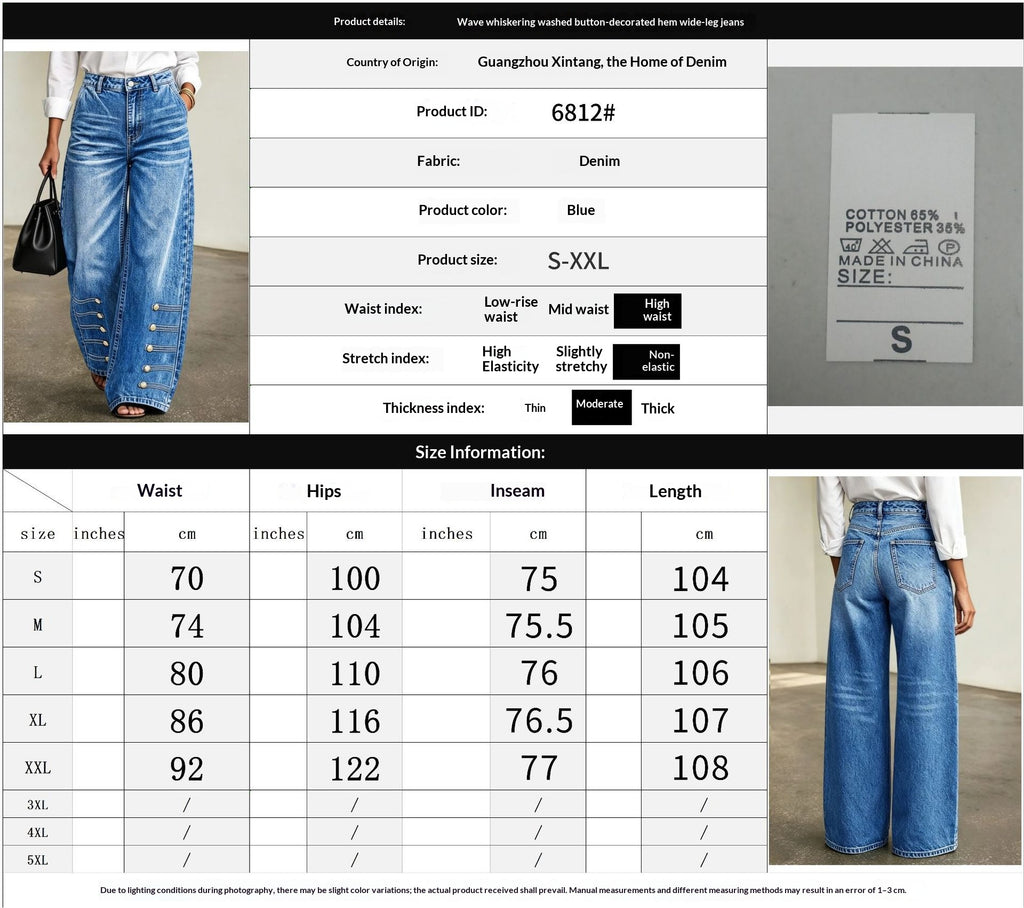Click the 'Inseam' column header
The width and height of the screenshot is (1024, 908).
coord(517,491)
